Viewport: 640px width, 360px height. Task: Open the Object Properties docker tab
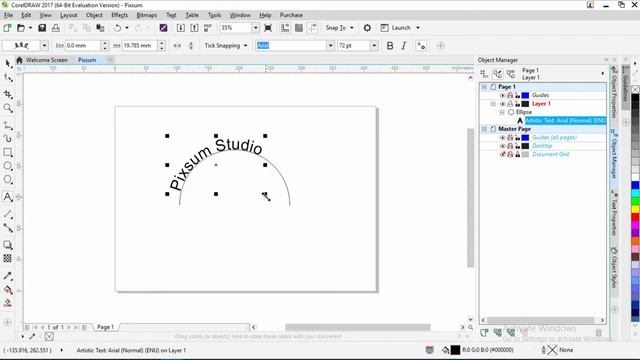[614, 93]
